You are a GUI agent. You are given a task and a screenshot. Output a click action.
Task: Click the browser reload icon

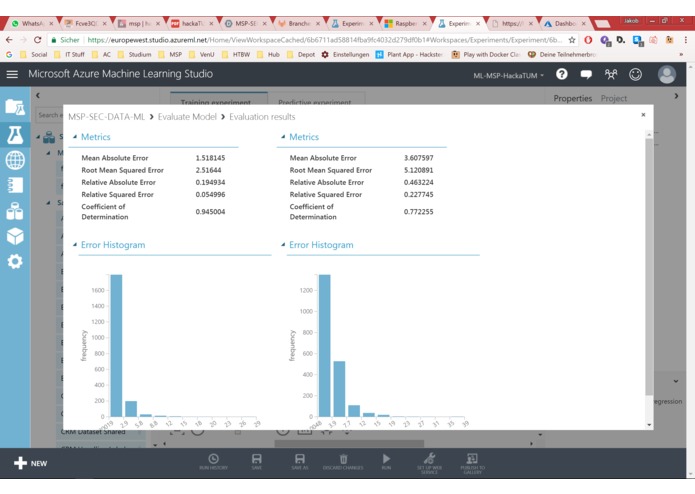coord(37,40)
